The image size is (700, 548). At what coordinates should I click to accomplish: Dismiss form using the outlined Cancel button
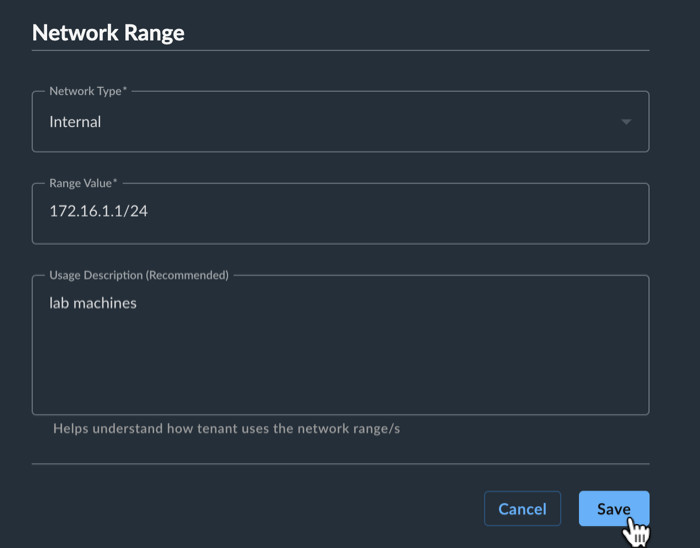coord(522,508)
